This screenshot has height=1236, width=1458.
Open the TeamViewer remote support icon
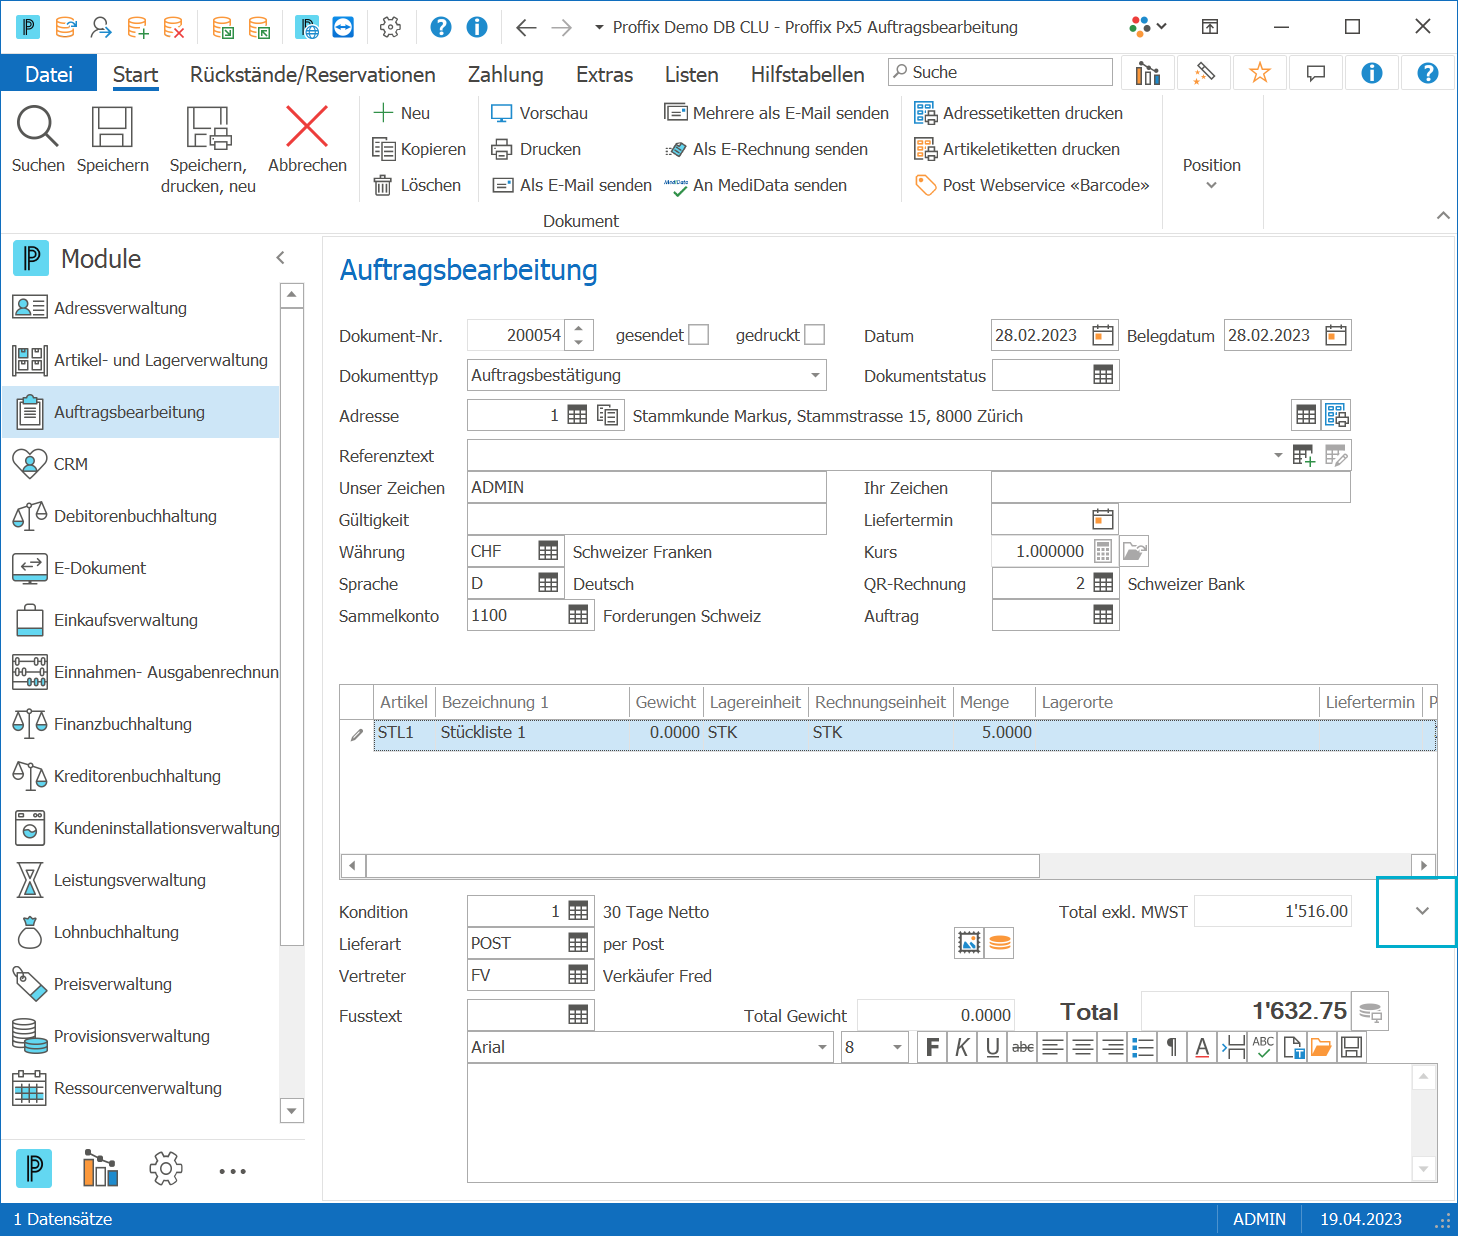[343, 27]
